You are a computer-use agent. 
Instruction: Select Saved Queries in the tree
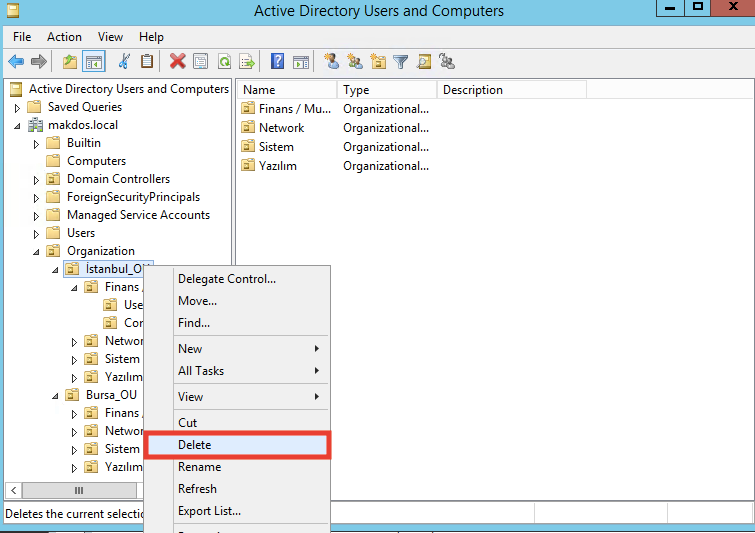85,107
